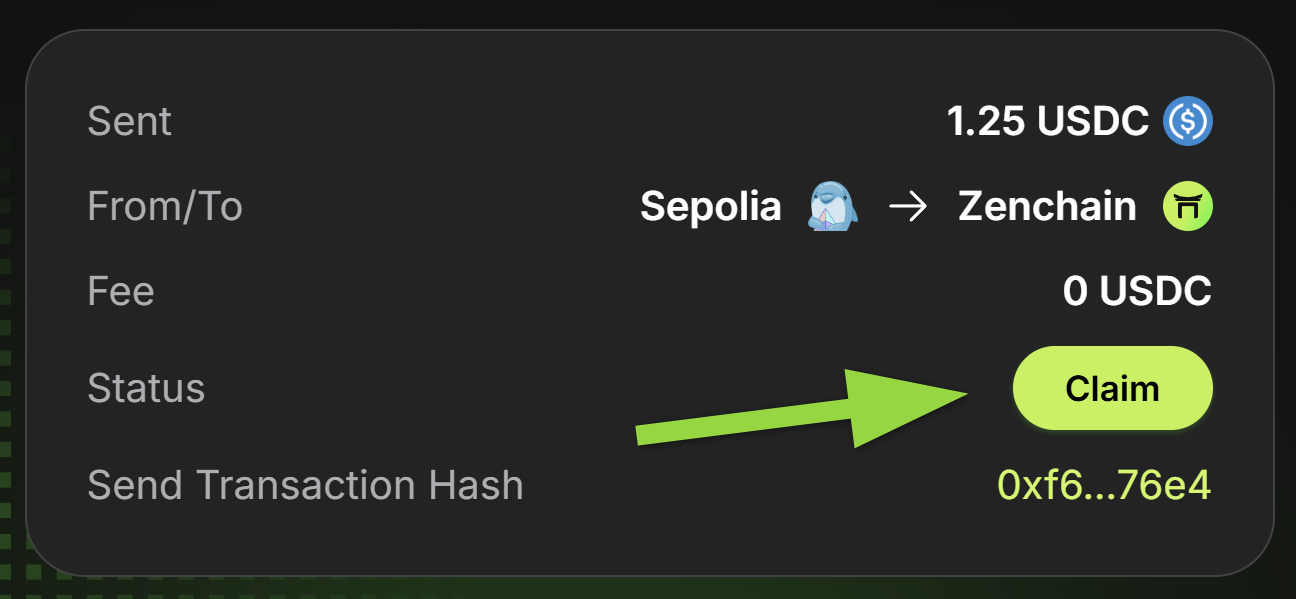Click the Sent row label
The width and height of the screenshot is (1296, 599).
(x=130, y=122)
